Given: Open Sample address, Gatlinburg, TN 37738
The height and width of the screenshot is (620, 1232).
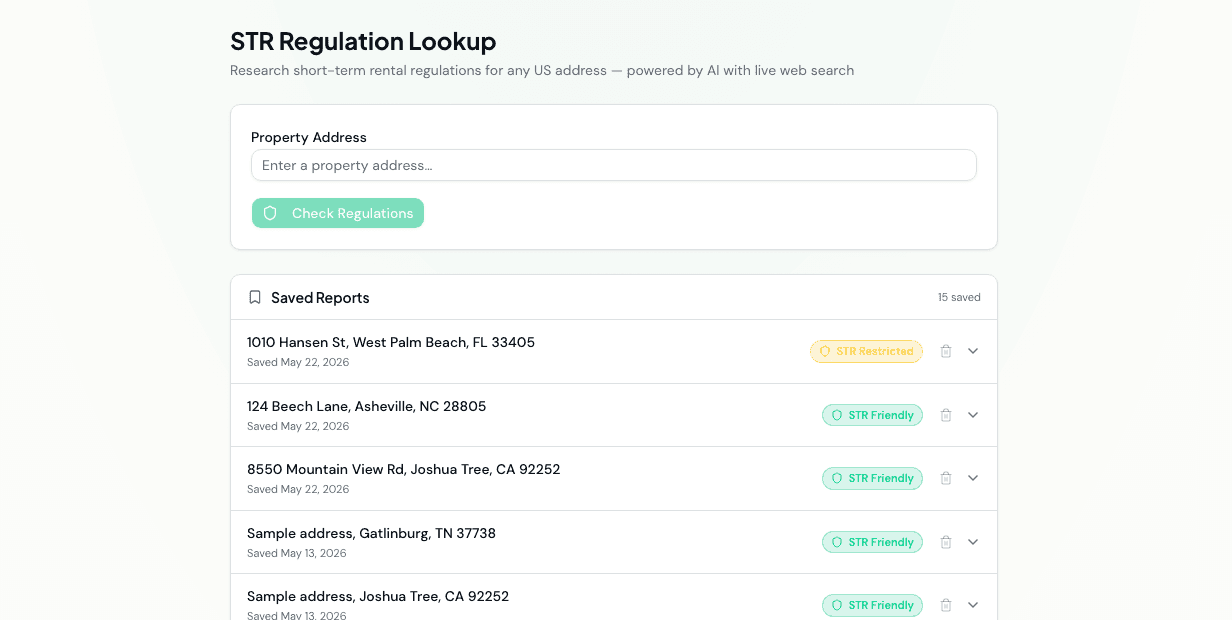Looking at the screenshot, I should (x=371, y=533).
